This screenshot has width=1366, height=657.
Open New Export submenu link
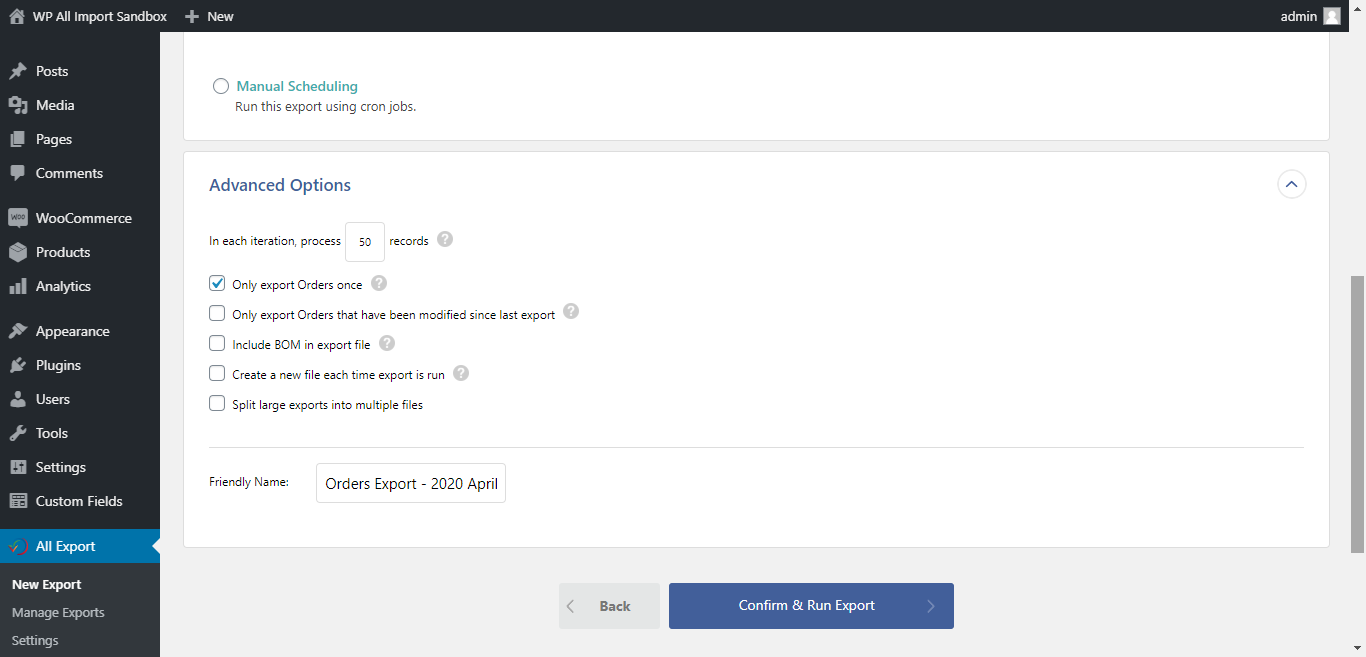point(47,584)
